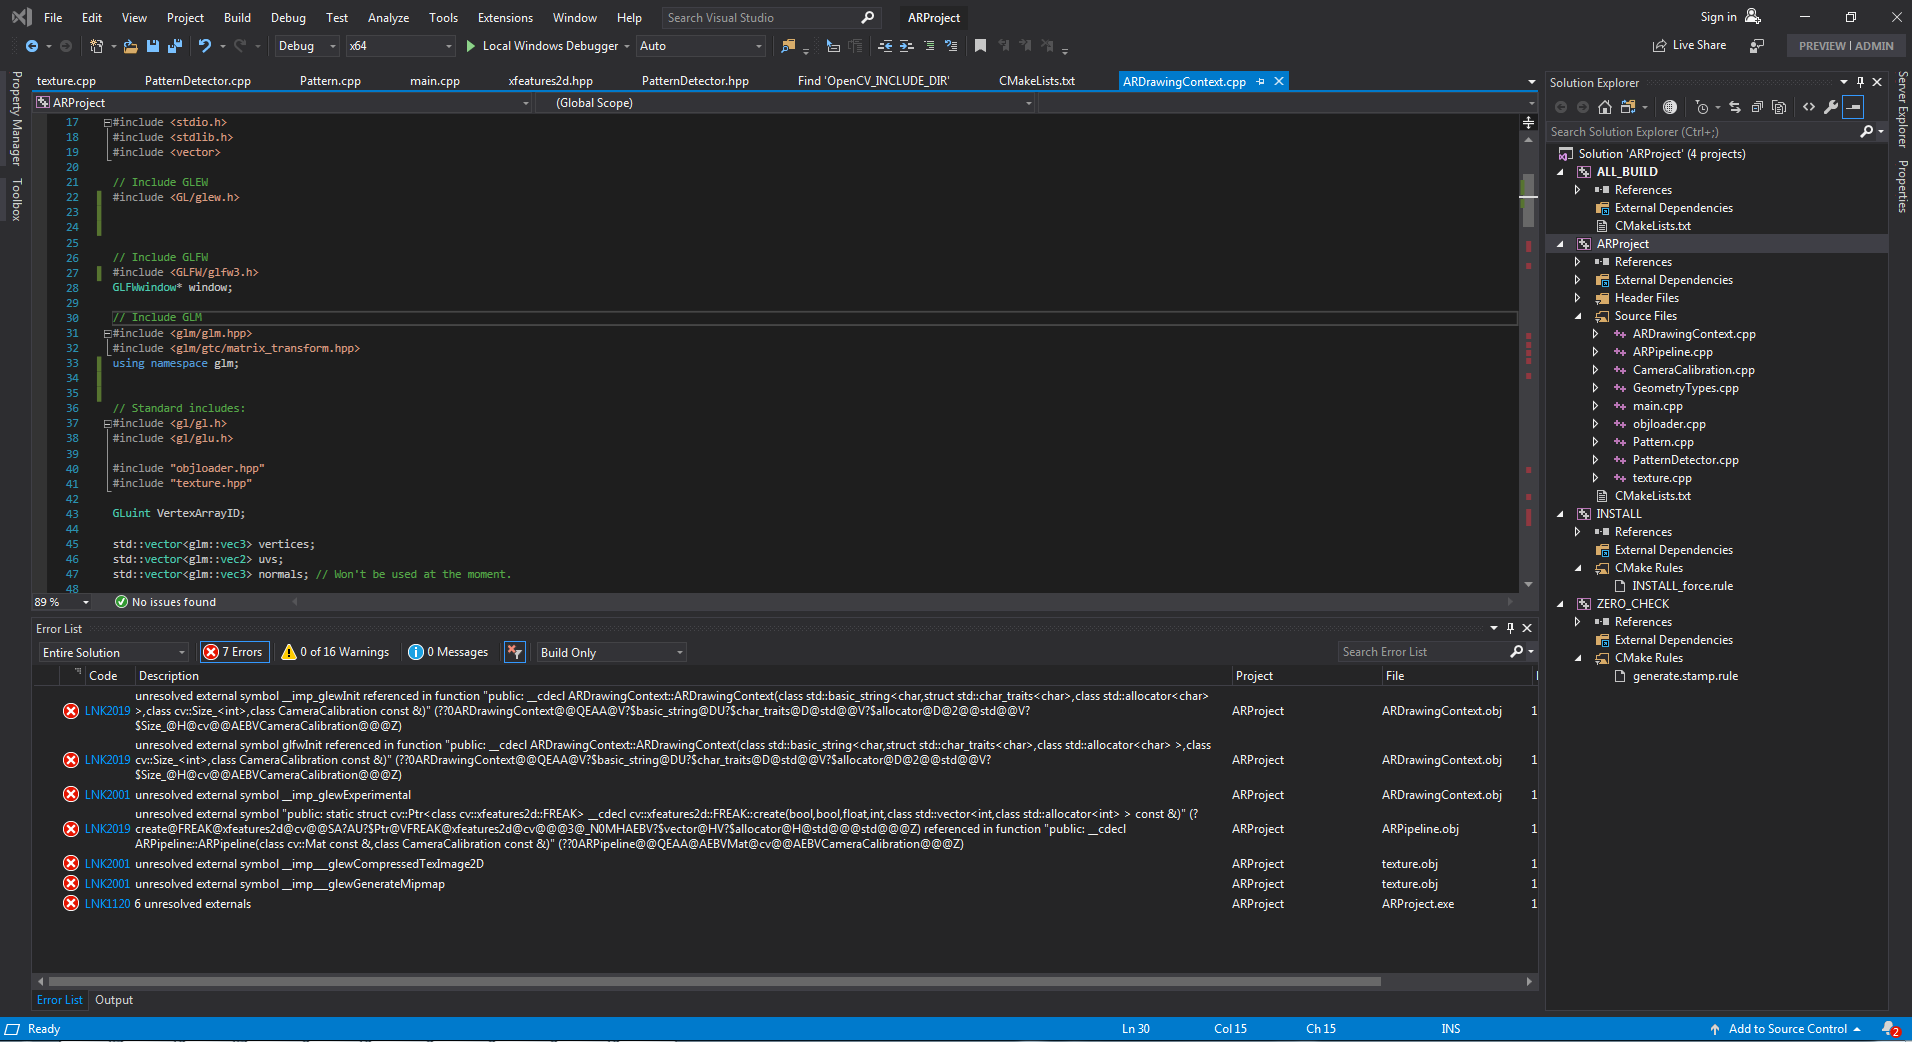1912x1042 pixels.
Task: Sync with Active Document in Solution Explorer
Action: [1735, 107]
